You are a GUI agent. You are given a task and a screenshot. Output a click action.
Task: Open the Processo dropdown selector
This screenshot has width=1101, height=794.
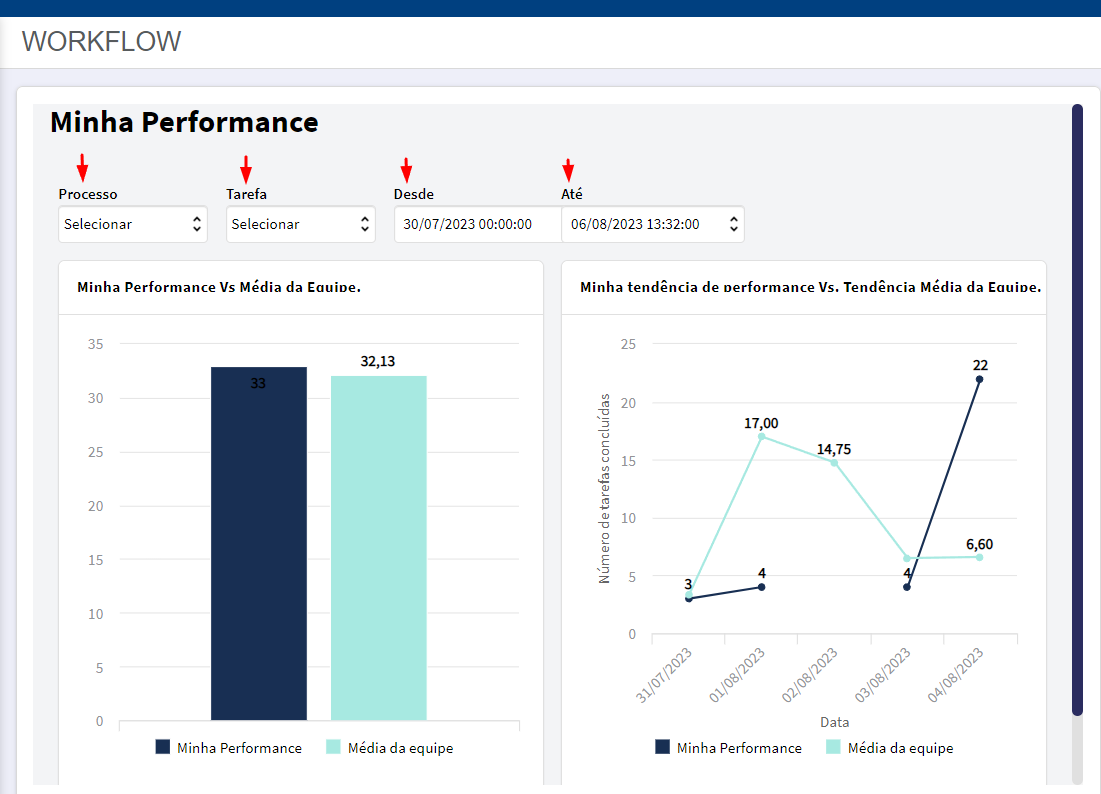click(133, 224)
